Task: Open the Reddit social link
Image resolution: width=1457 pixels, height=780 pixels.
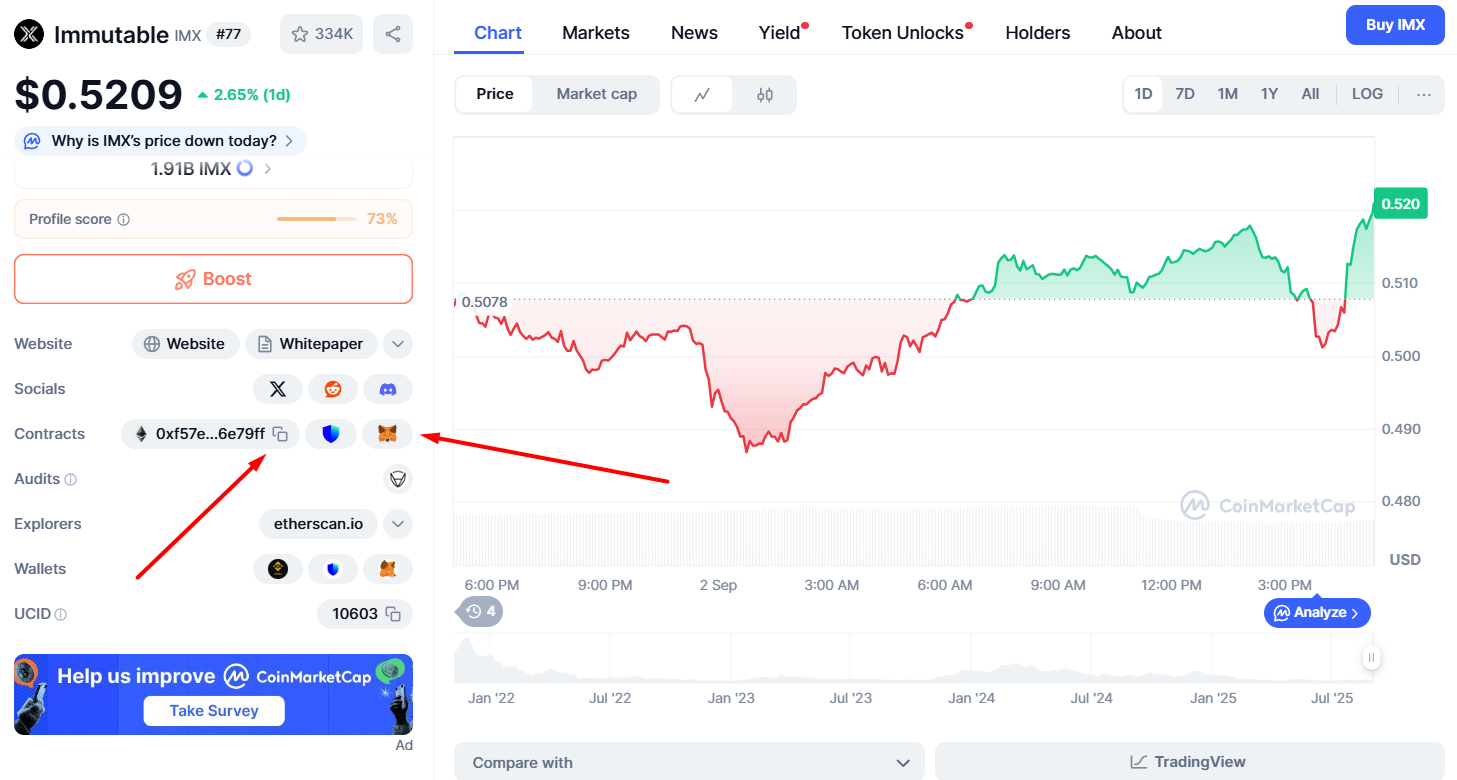Action: (333, 389)
